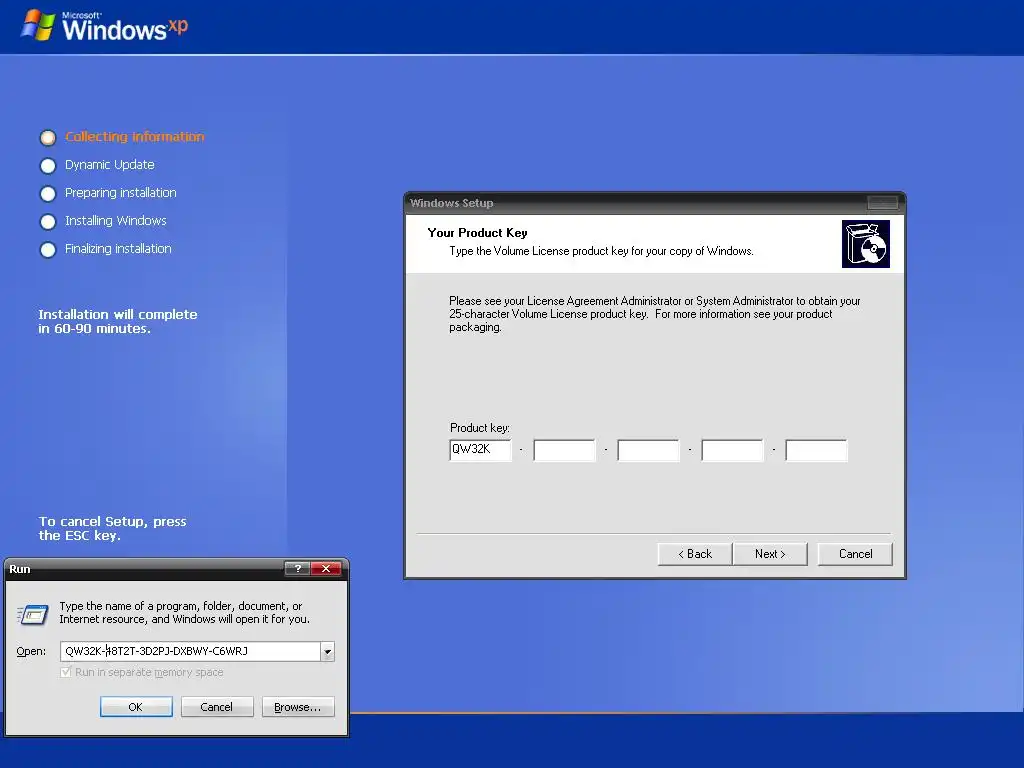Click the 'Type the Volume License product key' subtitle
This screenshot has width=1024, height=768.
[601, 251]
